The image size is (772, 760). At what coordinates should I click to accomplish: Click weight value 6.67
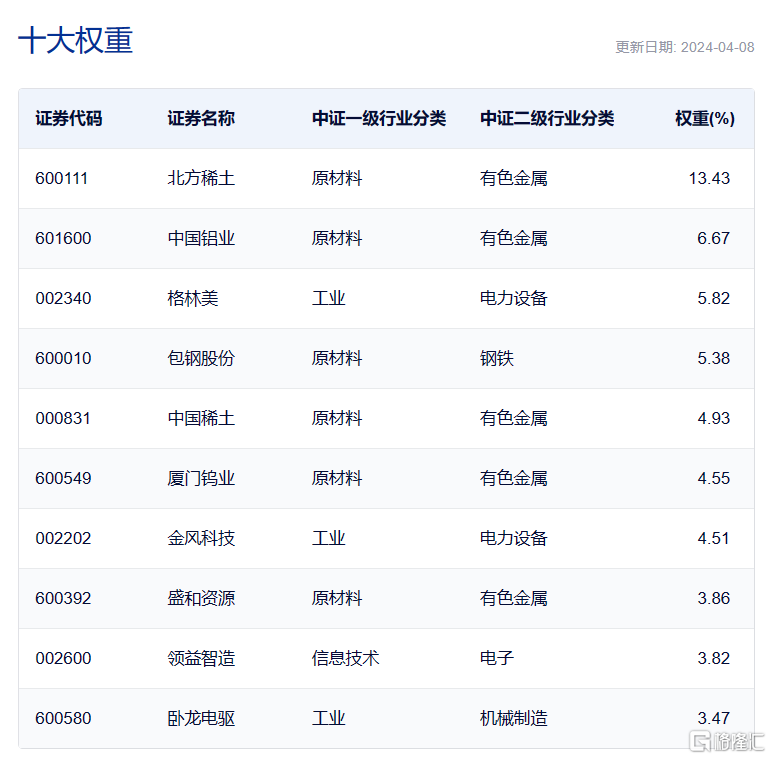(x=713, y=238)
